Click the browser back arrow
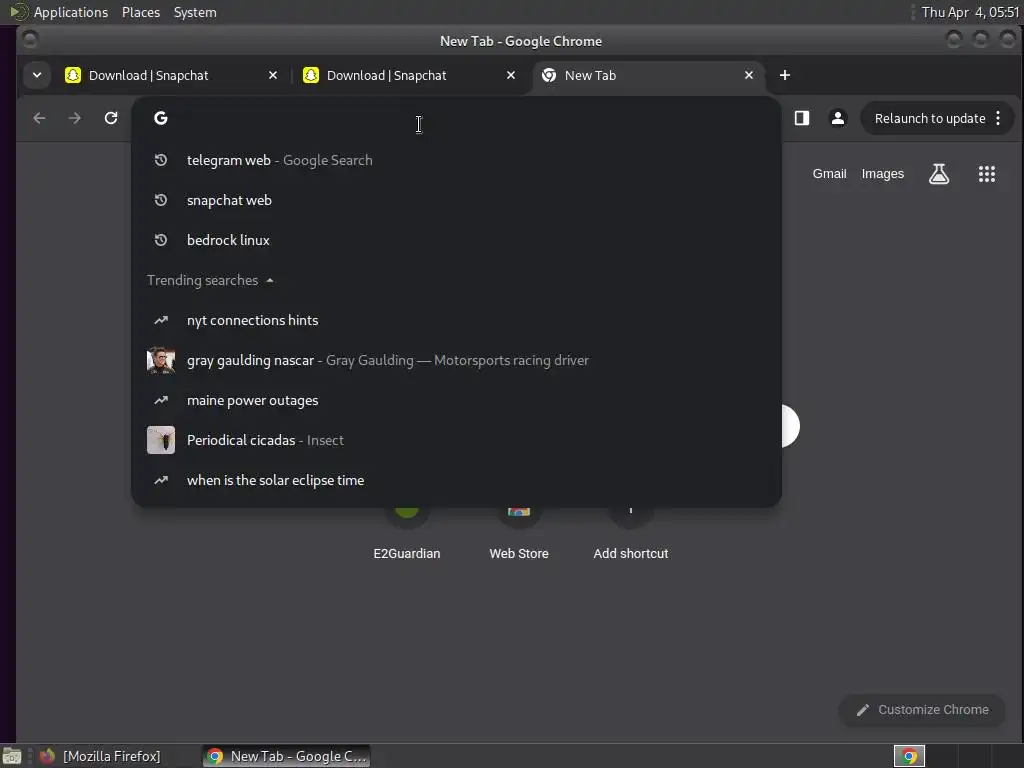1024x768 pixels. click(39, 118)
